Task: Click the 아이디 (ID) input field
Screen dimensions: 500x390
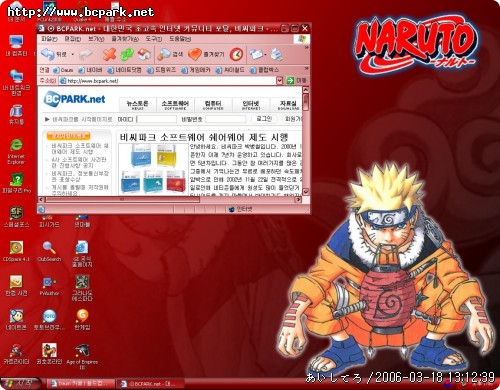Action: (x=157, y=119)
